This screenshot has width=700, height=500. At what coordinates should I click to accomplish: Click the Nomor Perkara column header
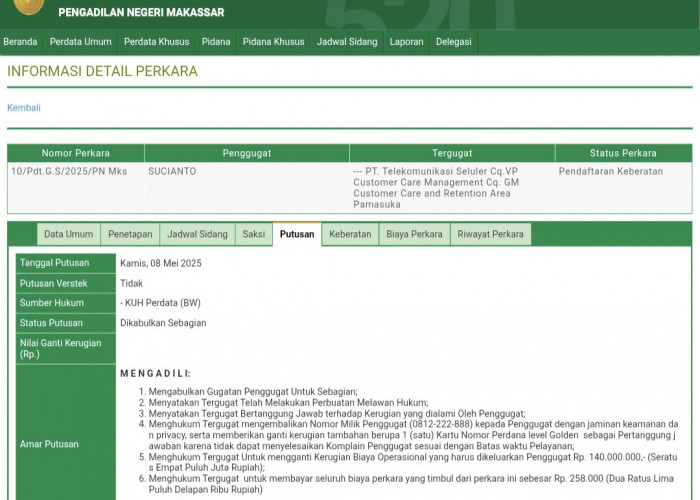tap(75, 153)
